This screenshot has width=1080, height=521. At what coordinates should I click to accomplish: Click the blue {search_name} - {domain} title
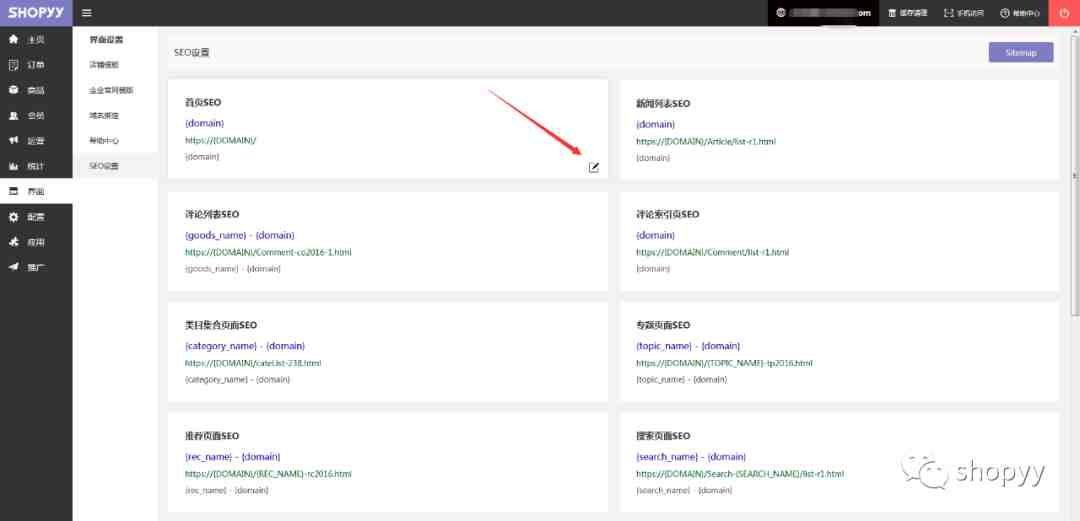click(x=691, y=456)
